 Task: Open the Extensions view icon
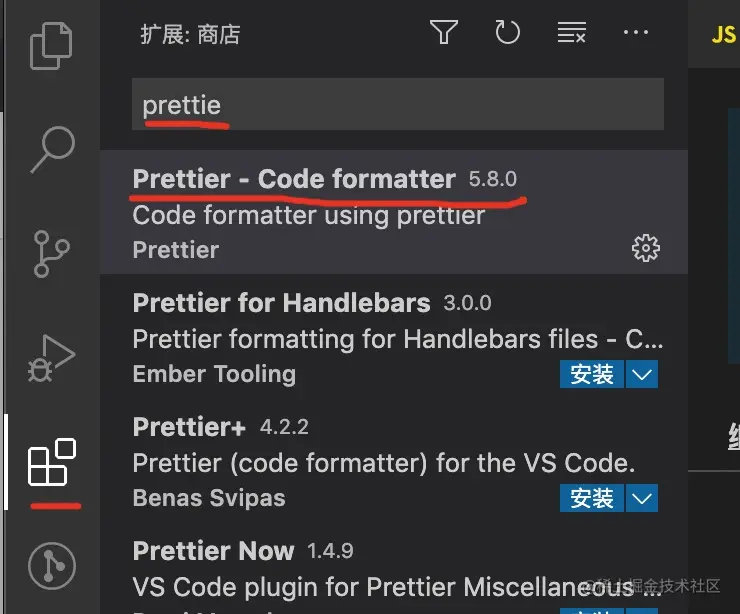click(51, 463)
